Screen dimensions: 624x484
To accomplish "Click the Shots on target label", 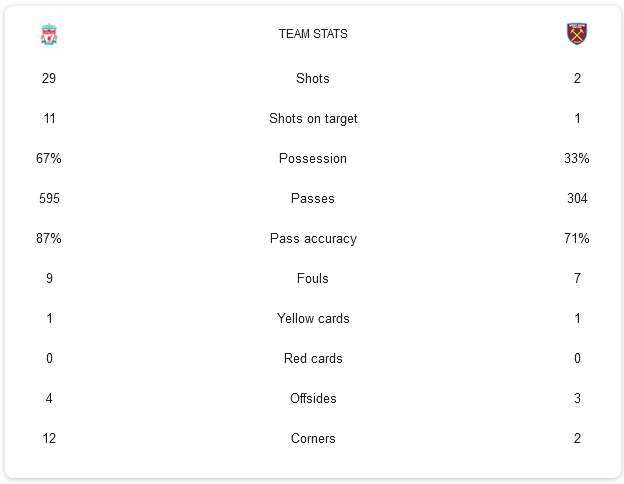I will click(x=313, y=119).
